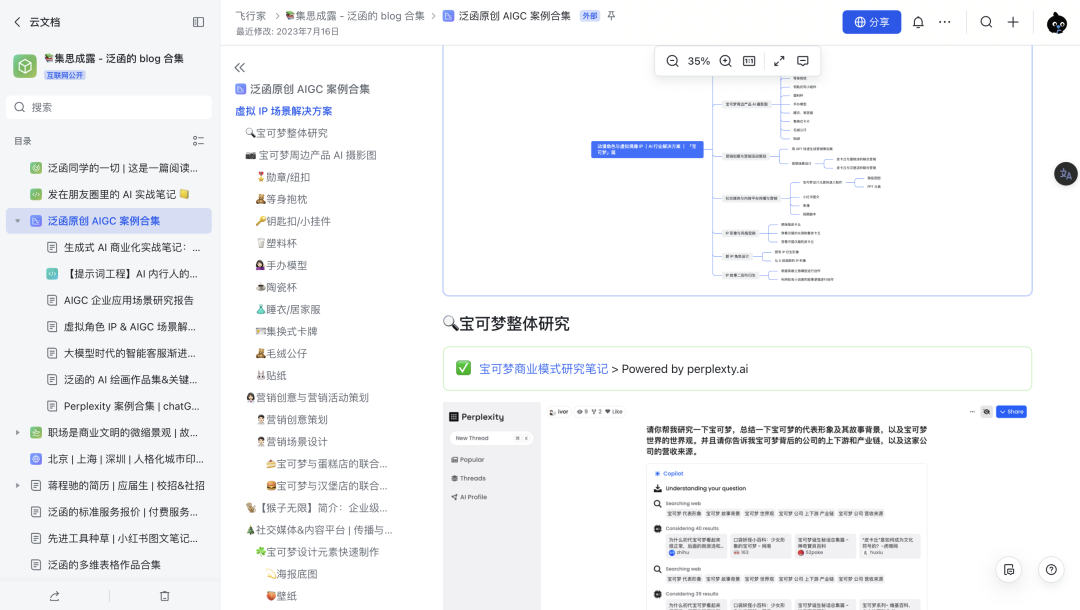The height and width of the screenshot is (610, 1080).
Task: Create new document with plus icon
Action: [x=1012, y=22]
